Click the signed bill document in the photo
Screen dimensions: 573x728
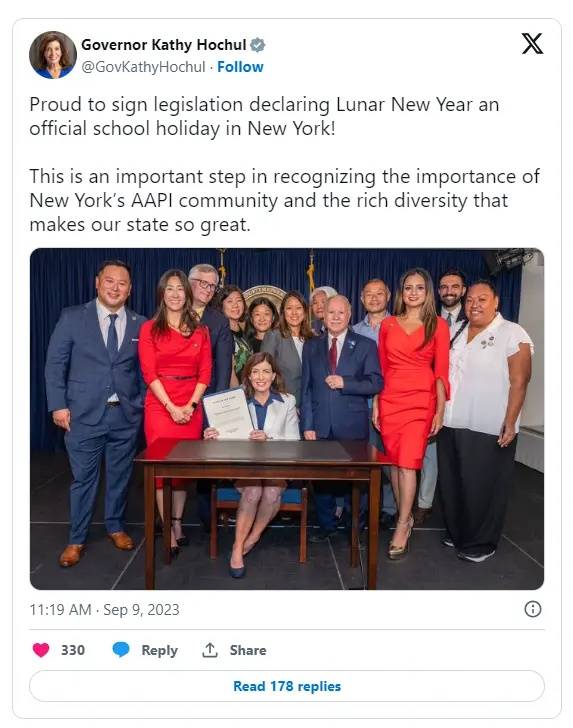point(229,414)
